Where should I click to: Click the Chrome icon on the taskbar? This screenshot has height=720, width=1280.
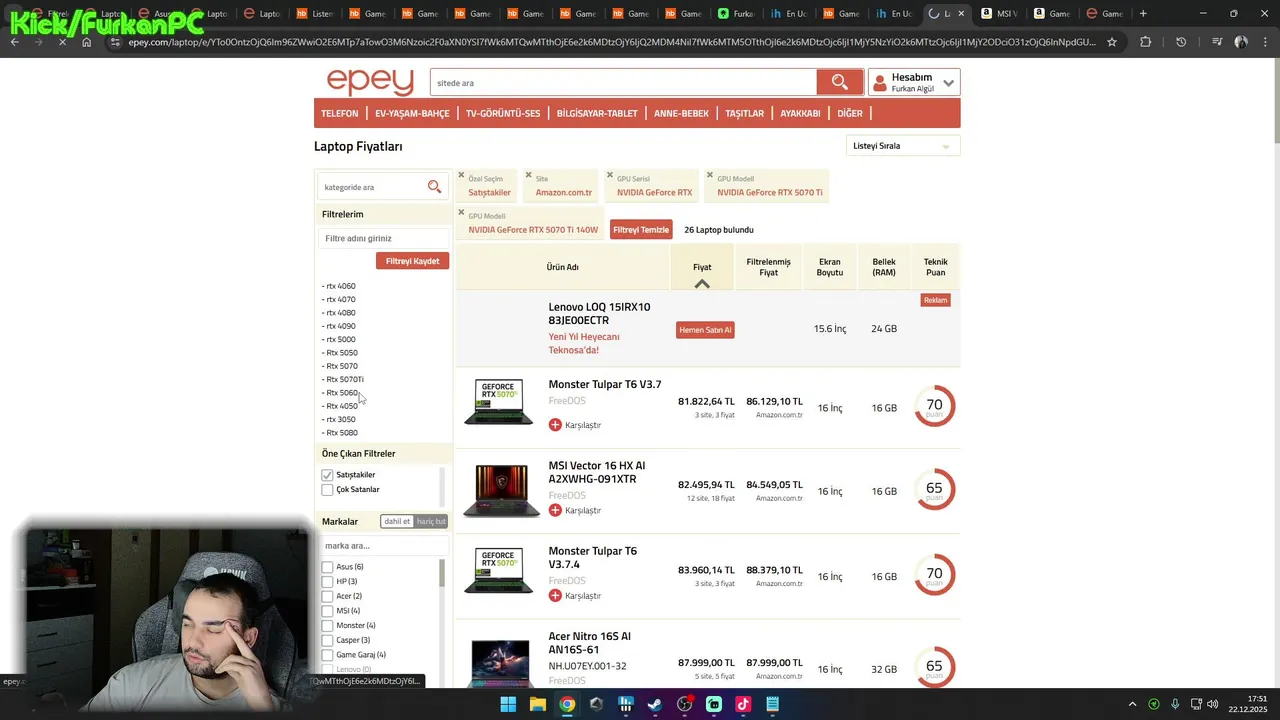tap(567, 704)
